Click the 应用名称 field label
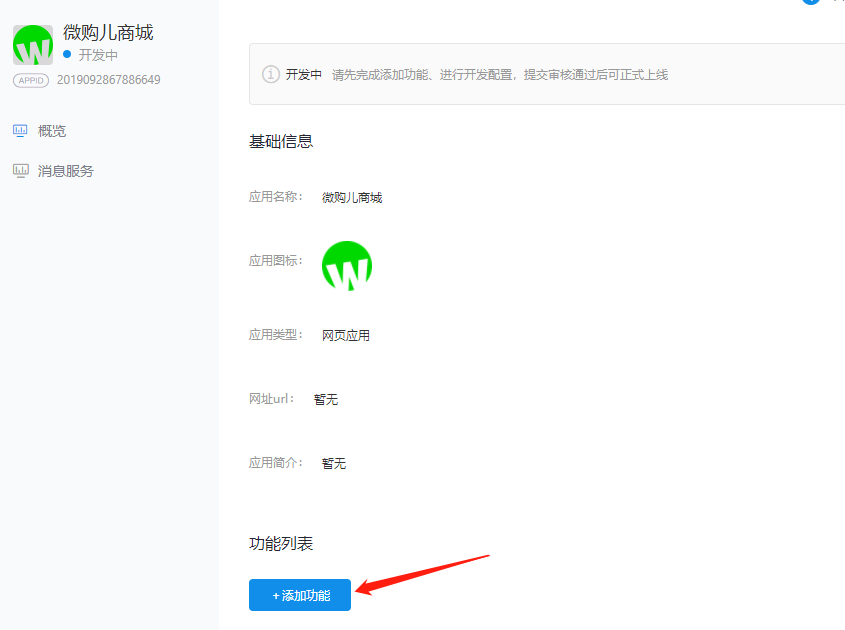The image size is (845, 630). tap(275, 197)
